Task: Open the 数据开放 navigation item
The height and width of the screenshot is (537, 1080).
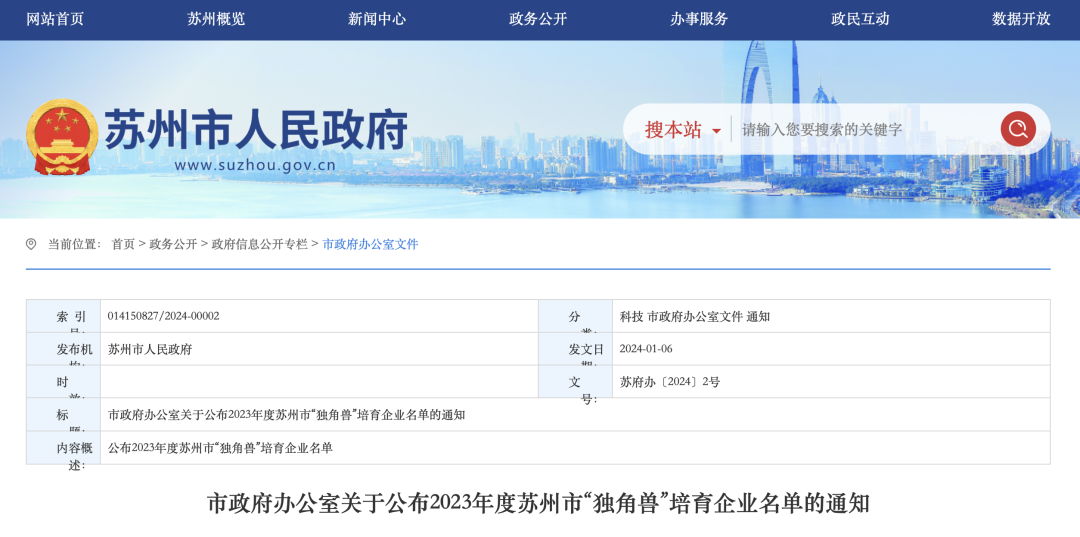Action: (x=1021, y=19)
